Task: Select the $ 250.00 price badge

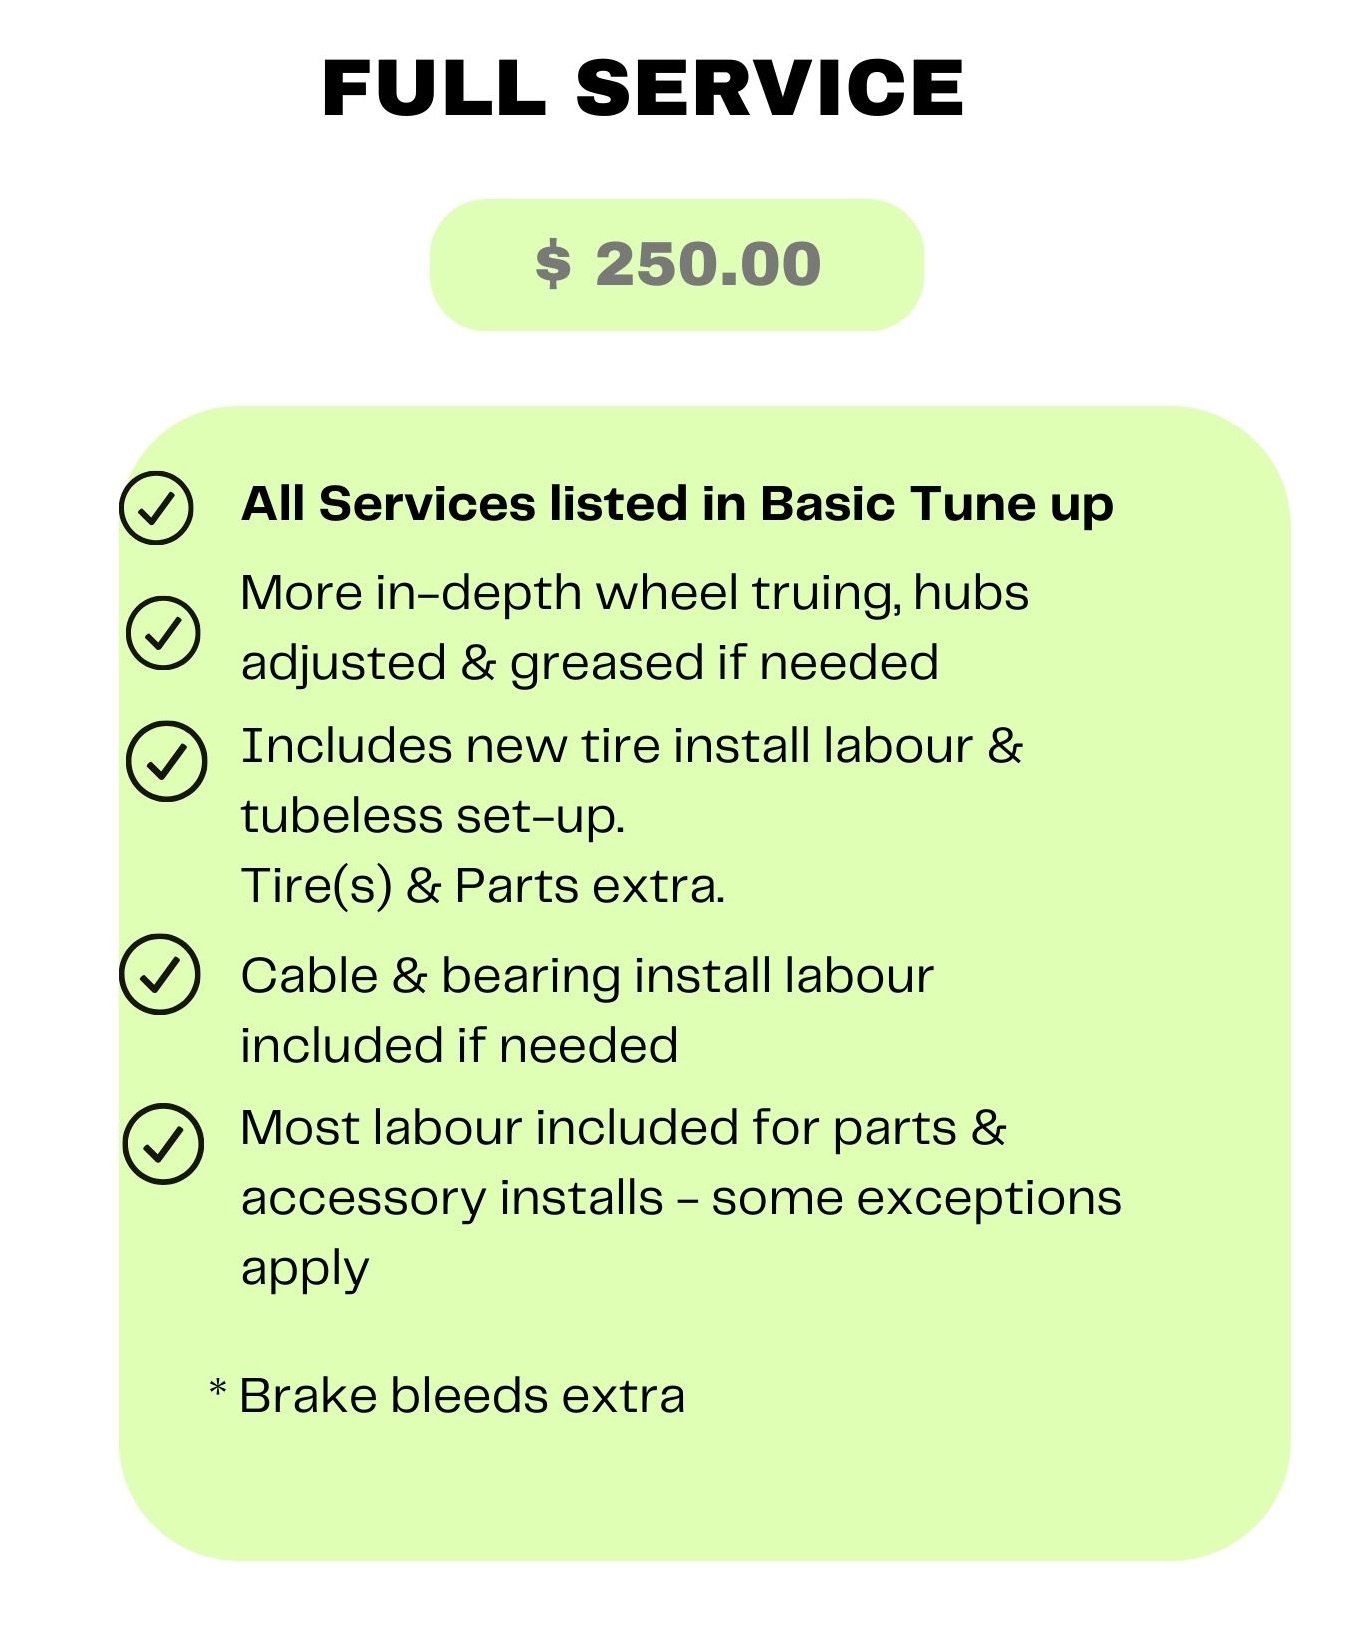Action: coord(677,265)
